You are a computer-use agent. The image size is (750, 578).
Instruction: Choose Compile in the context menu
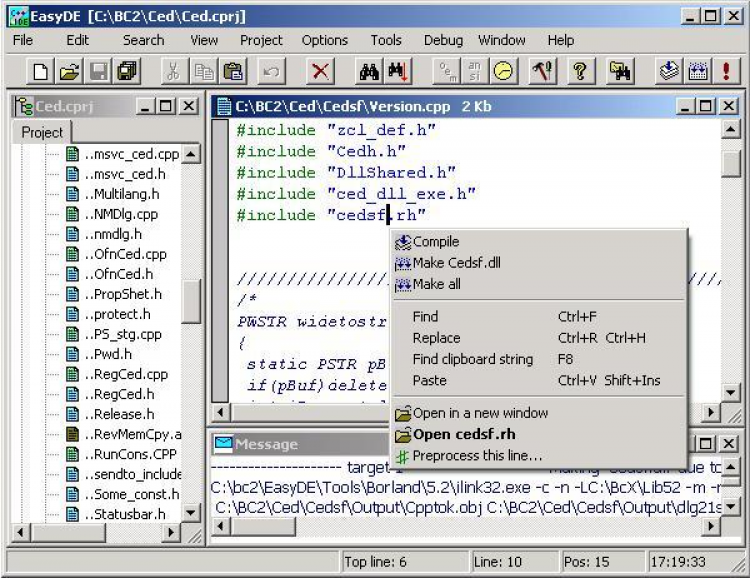[x=540, y=242]
